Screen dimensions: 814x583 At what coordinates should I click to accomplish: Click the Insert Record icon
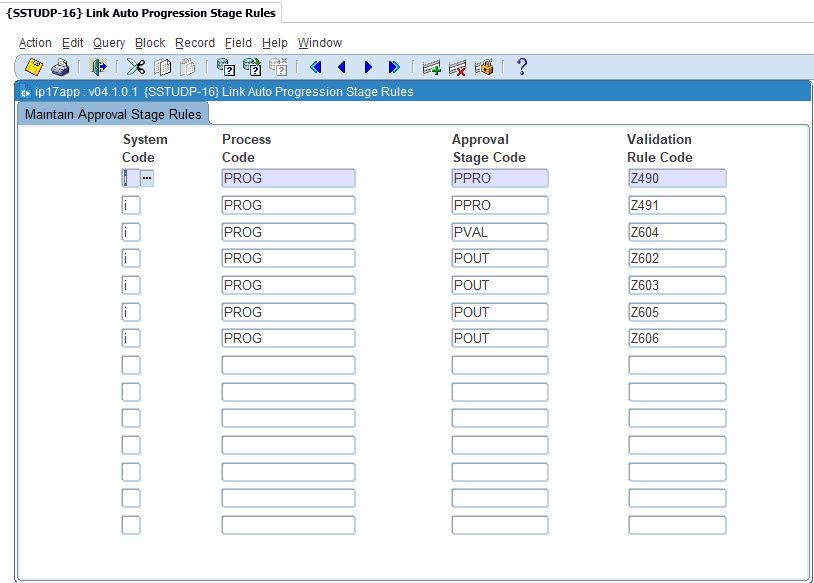tap(432, 67)
